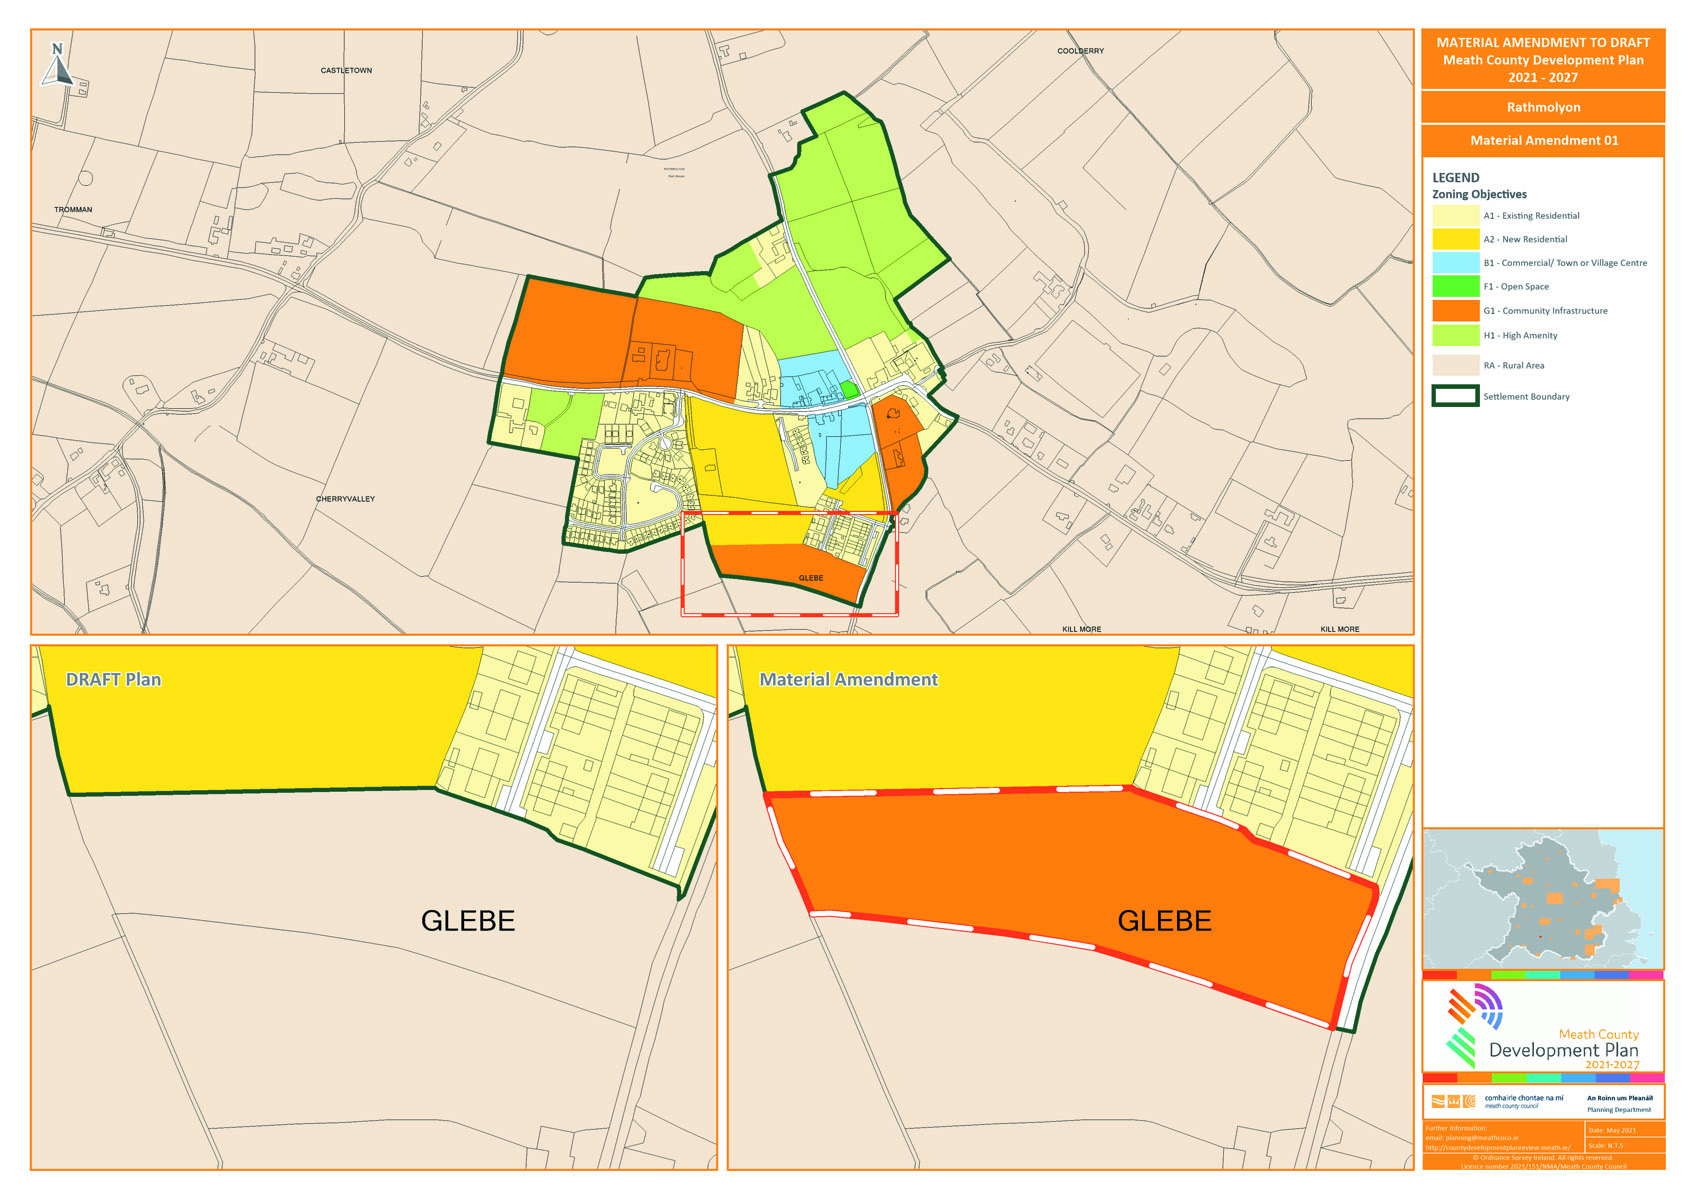The image size is (1696, 1200).
Task: Select the H1 High Amenity legend swatch
Action: (1455, 335)
